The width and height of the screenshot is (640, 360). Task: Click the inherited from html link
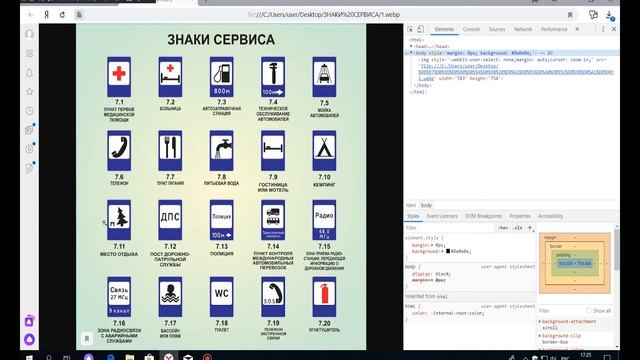coord(442,296)
